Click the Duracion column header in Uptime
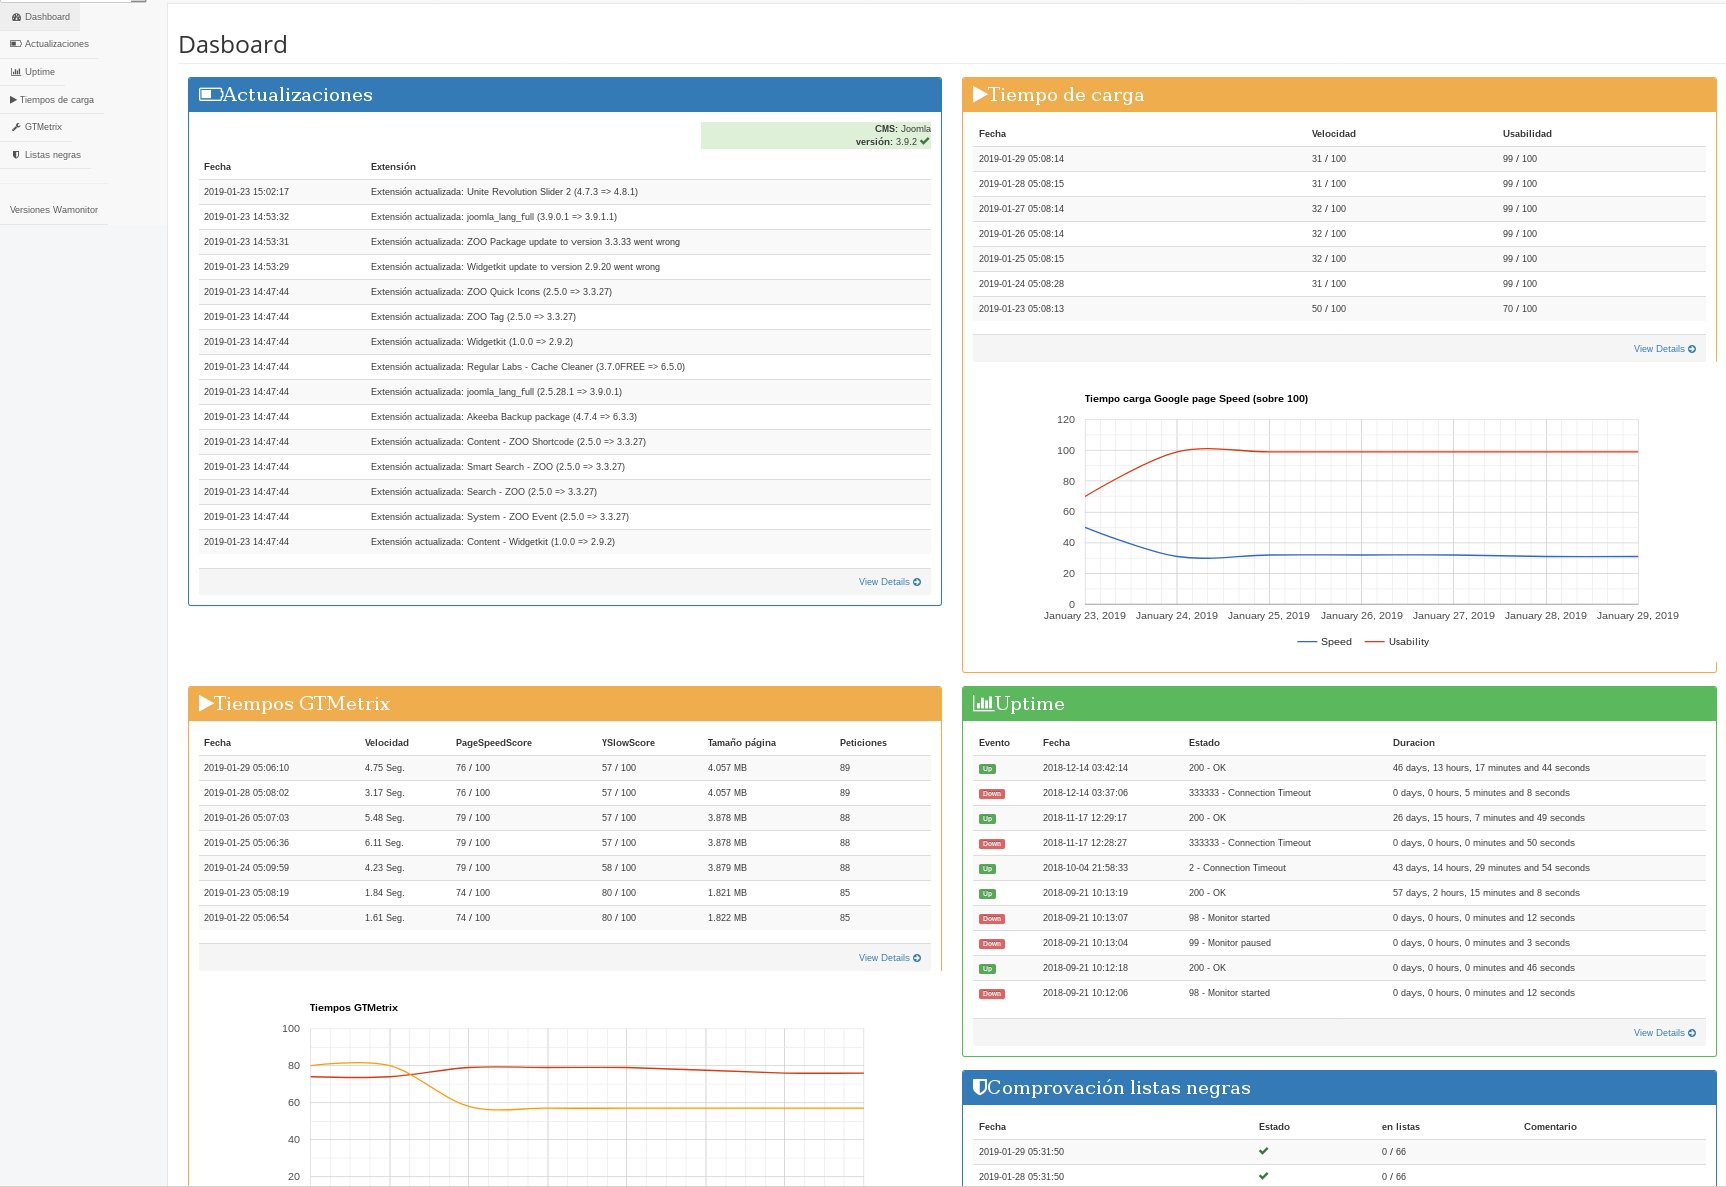 [1414, 743]
